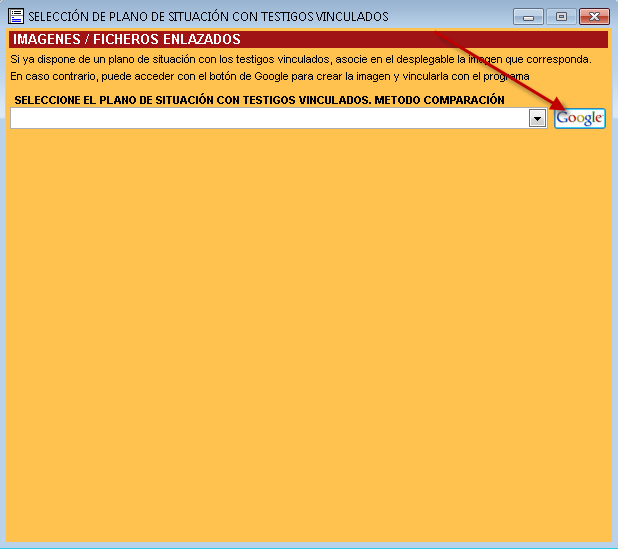Click the text starting 'Si ya dispone de un plano'
This screenshot has height=549, width=618.
click(x=301, y=60)
